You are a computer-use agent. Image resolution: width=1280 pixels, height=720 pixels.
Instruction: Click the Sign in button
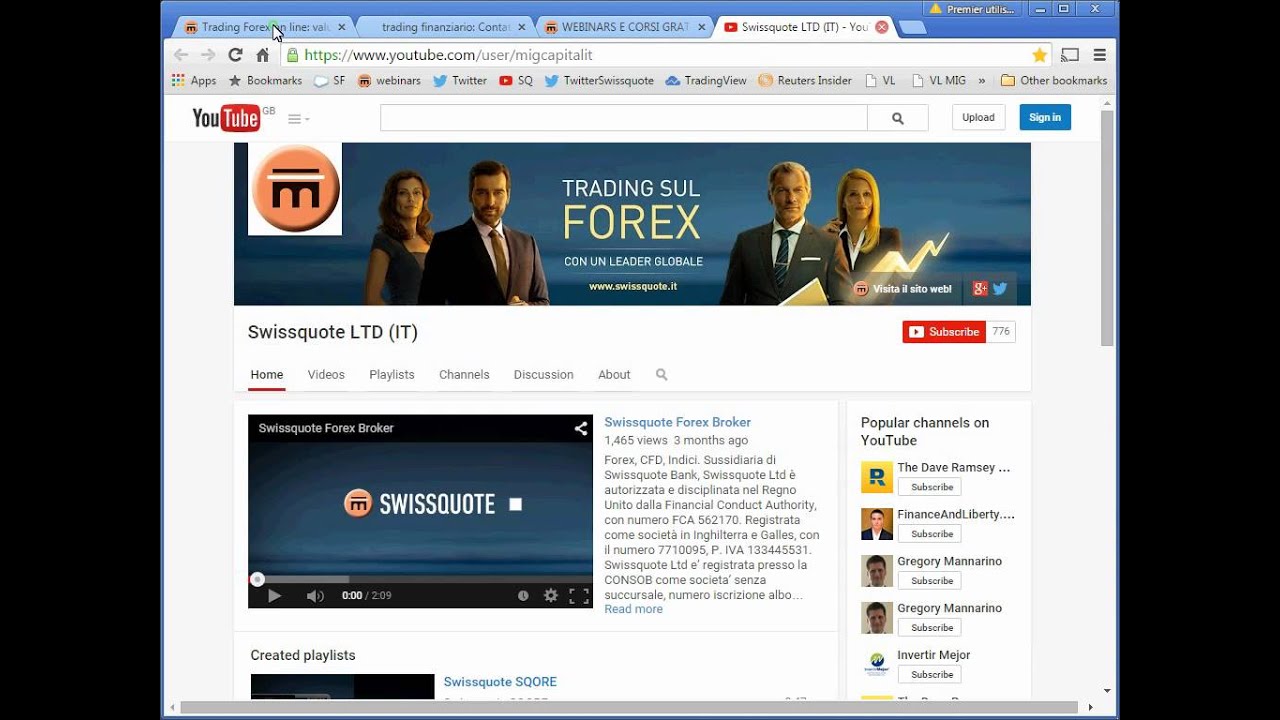pyautogui.click(x=1045, y=118)
